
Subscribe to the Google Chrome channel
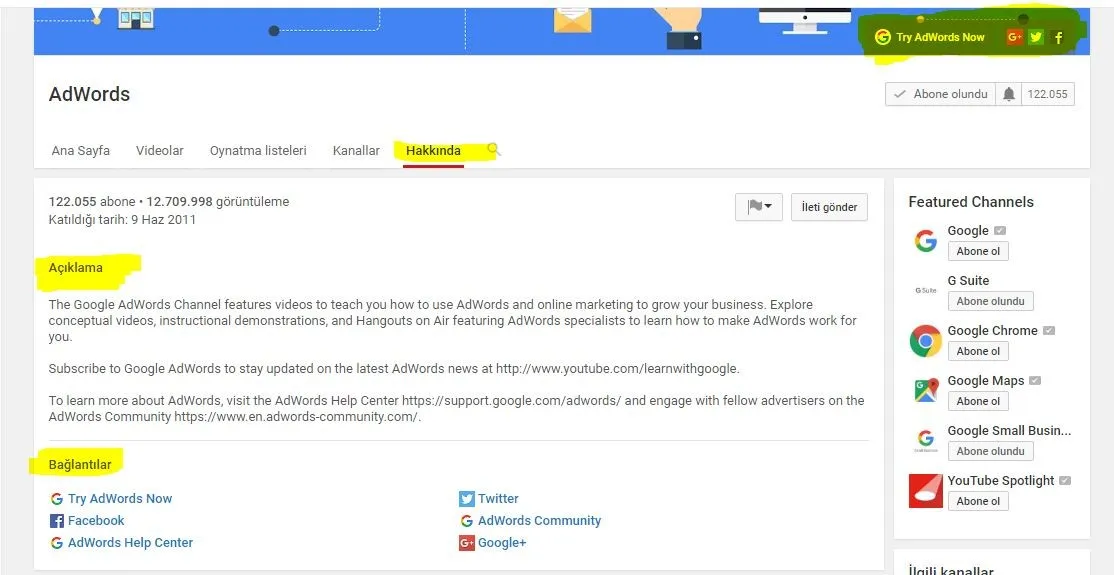pos(978,351)
